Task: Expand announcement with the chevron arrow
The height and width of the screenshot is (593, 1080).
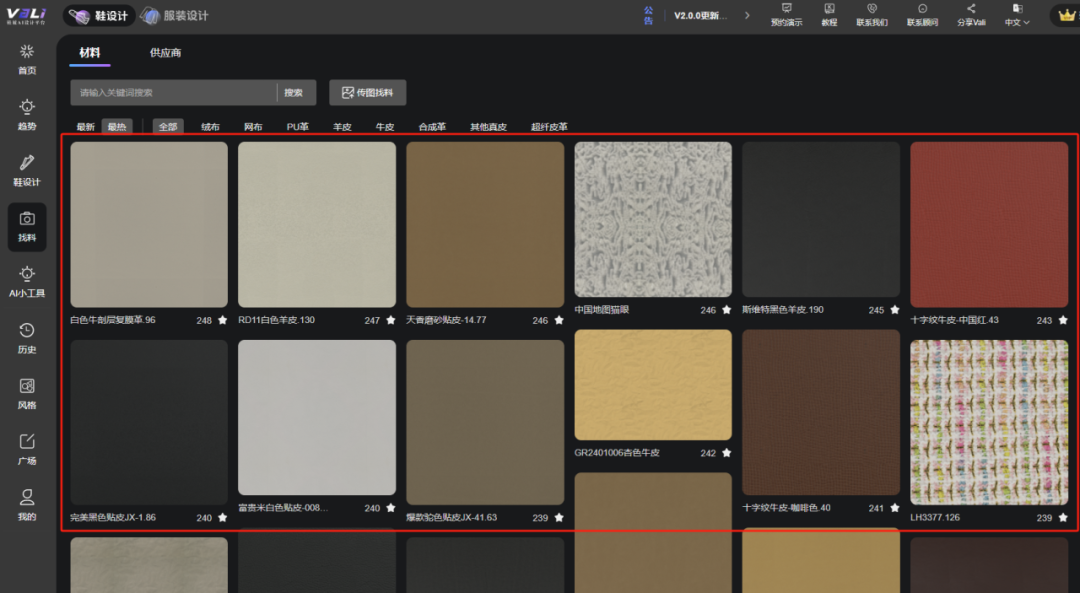Action: (x=747, y=15)
